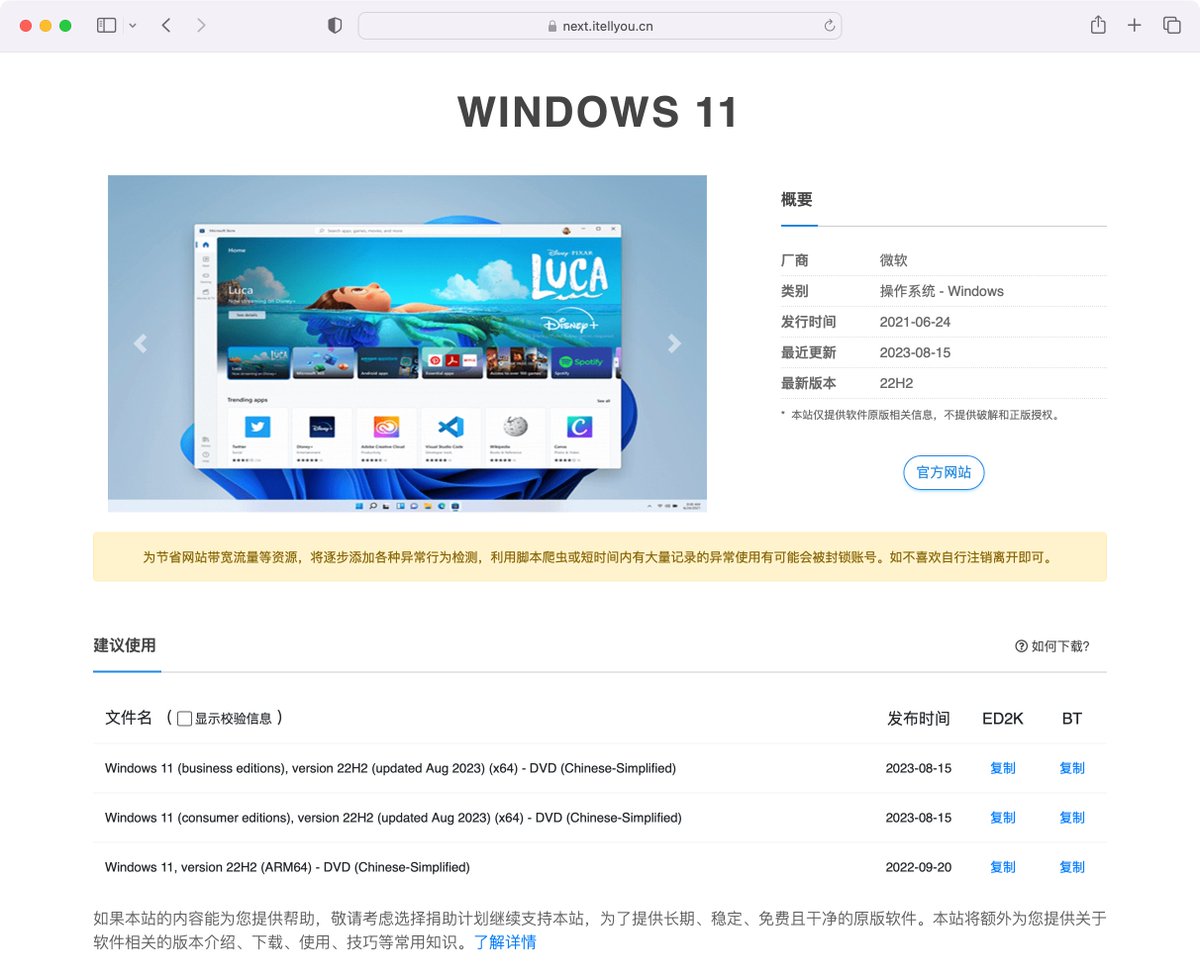Click the next.itellyou.cn address bar

(600, 26)
